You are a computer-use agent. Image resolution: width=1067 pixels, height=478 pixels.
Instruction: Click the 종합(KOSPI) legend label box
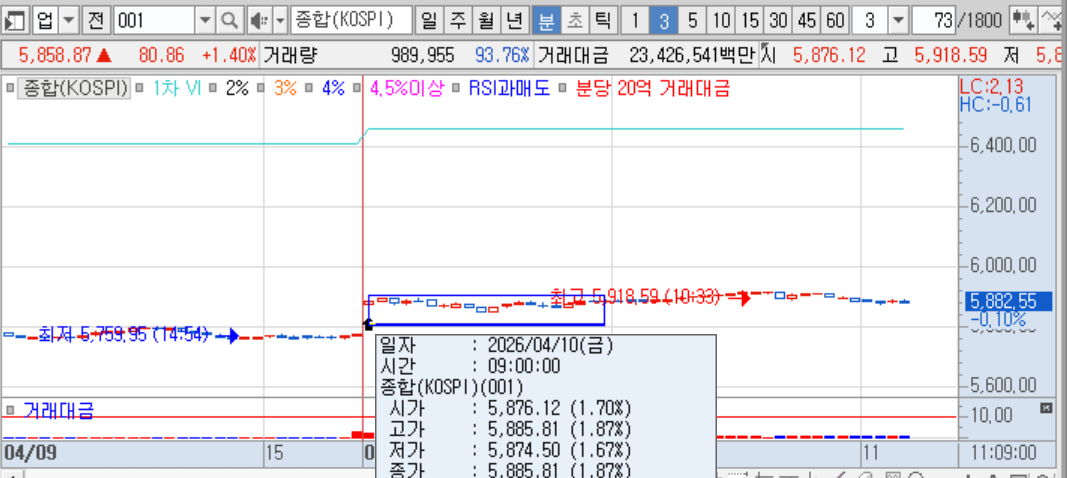click(x=75, y=88)
